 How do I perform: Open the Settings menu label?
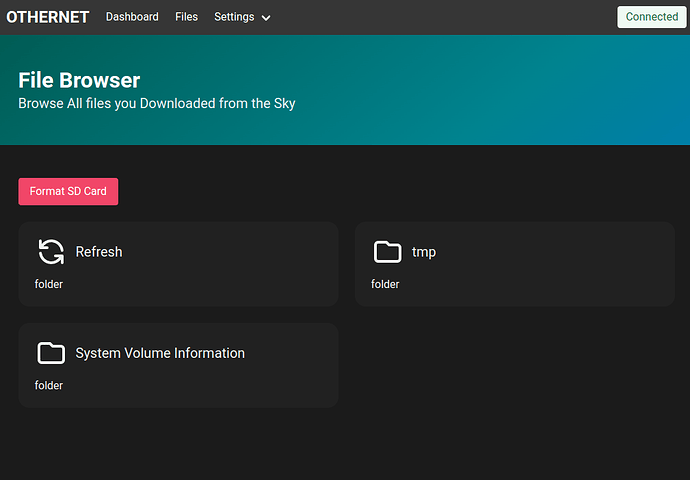tap(234, 17)
